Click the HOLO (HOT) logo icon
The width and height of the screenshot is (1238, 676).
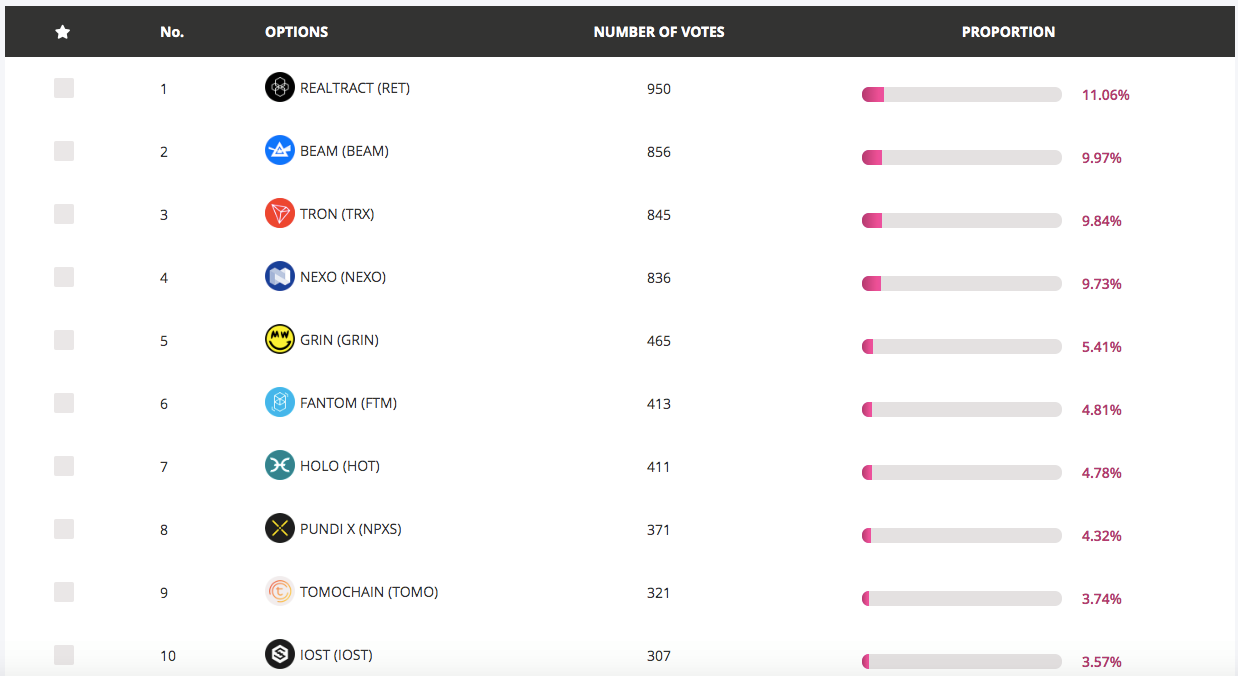coord(279,466)
